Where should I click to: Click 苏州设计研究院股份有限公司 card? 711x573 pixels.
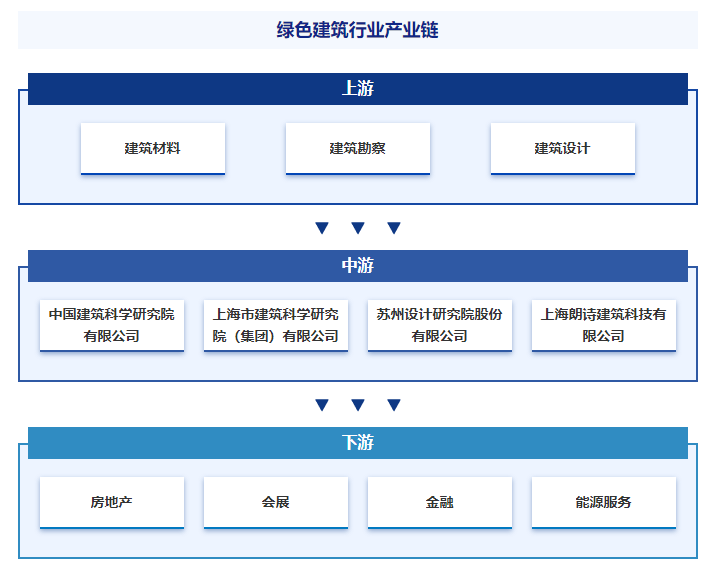pos(440,325)
